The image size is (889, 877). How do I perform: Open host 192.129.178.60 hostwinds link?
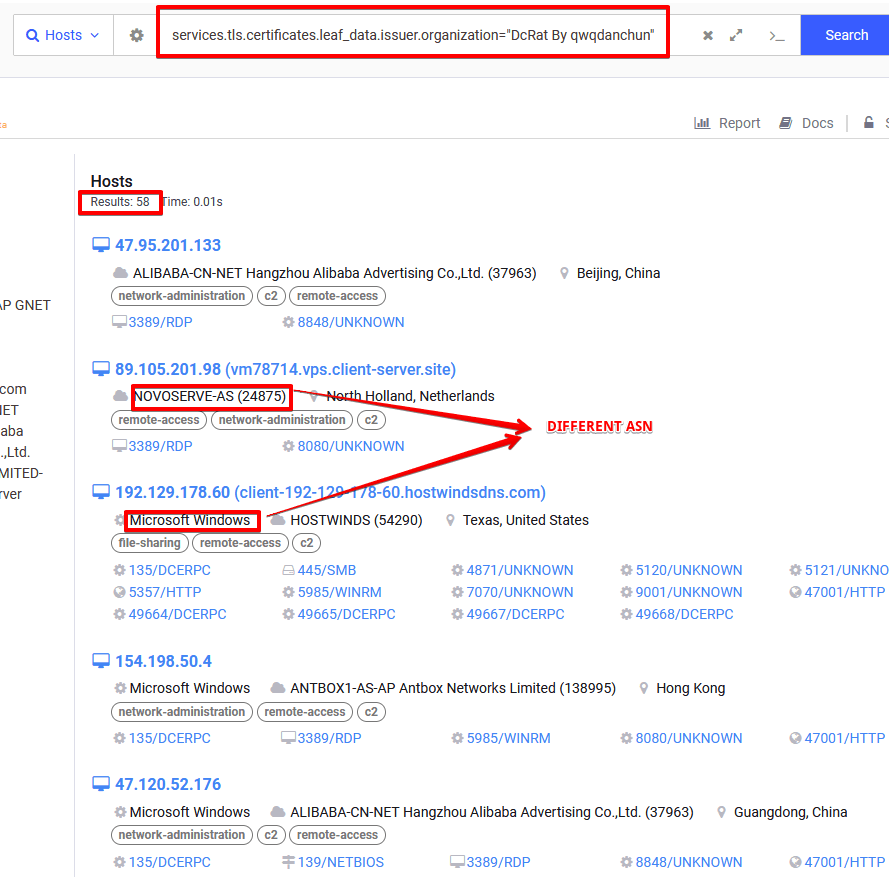pyautogui.click(x=330, y=492)
